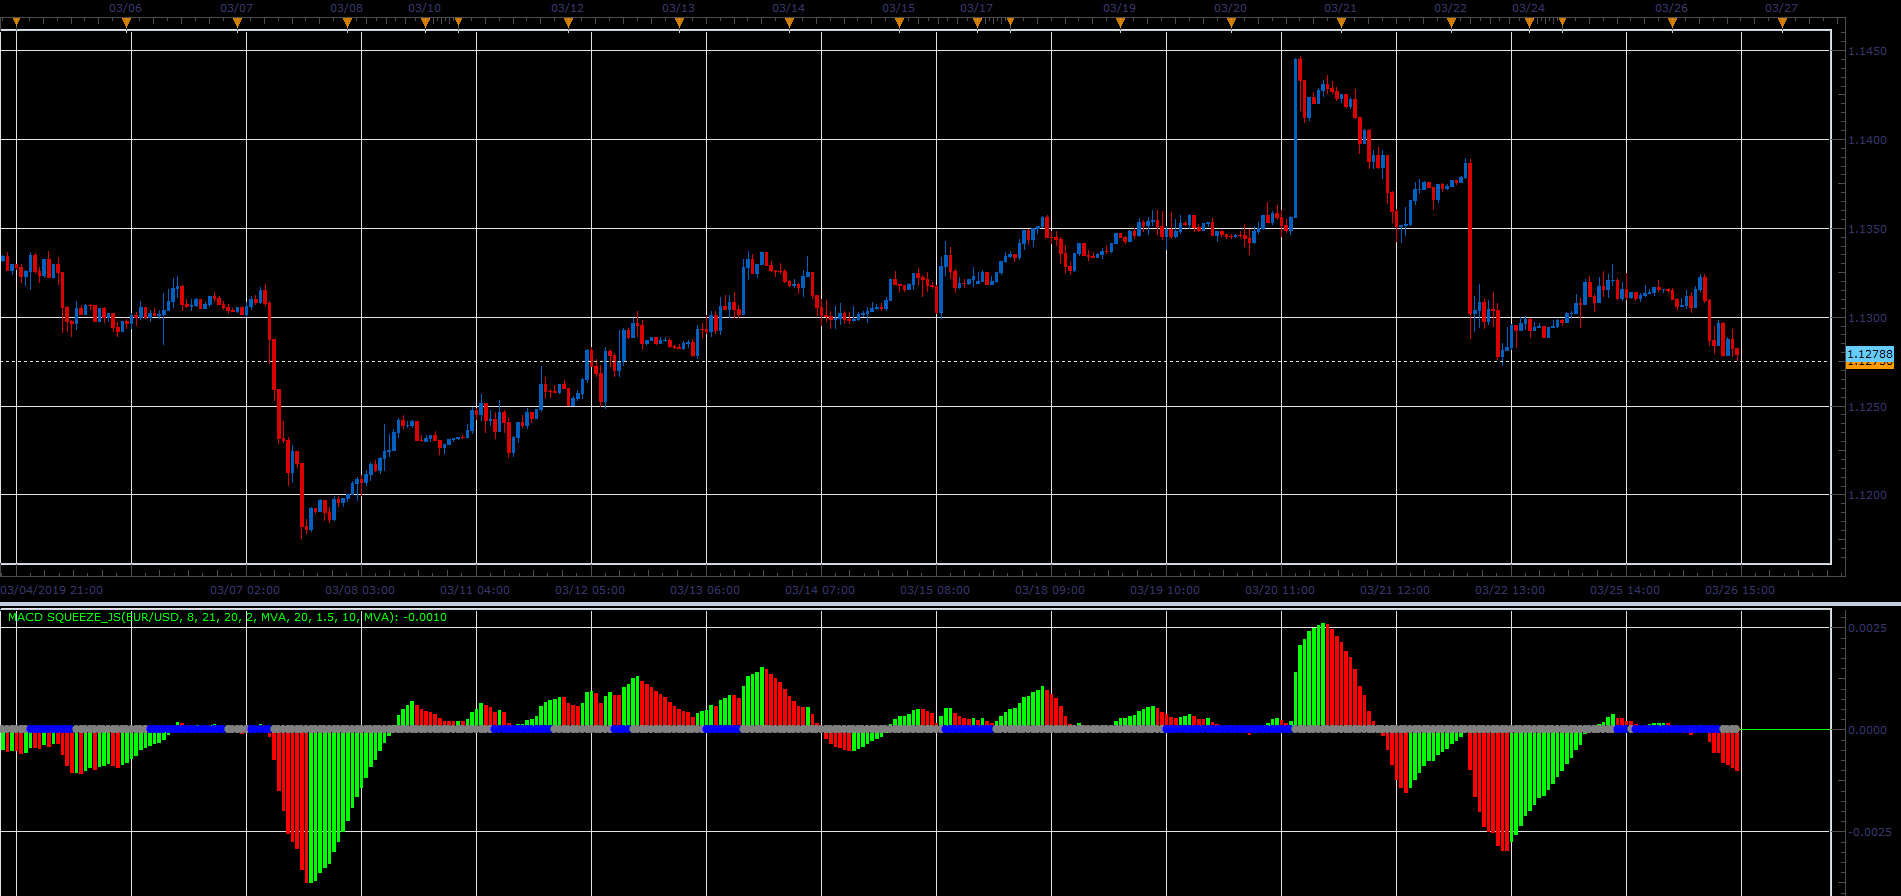Click the 03/13 06:00 time label
Screen dimensions: 1901x896
[x=705, y=590]
